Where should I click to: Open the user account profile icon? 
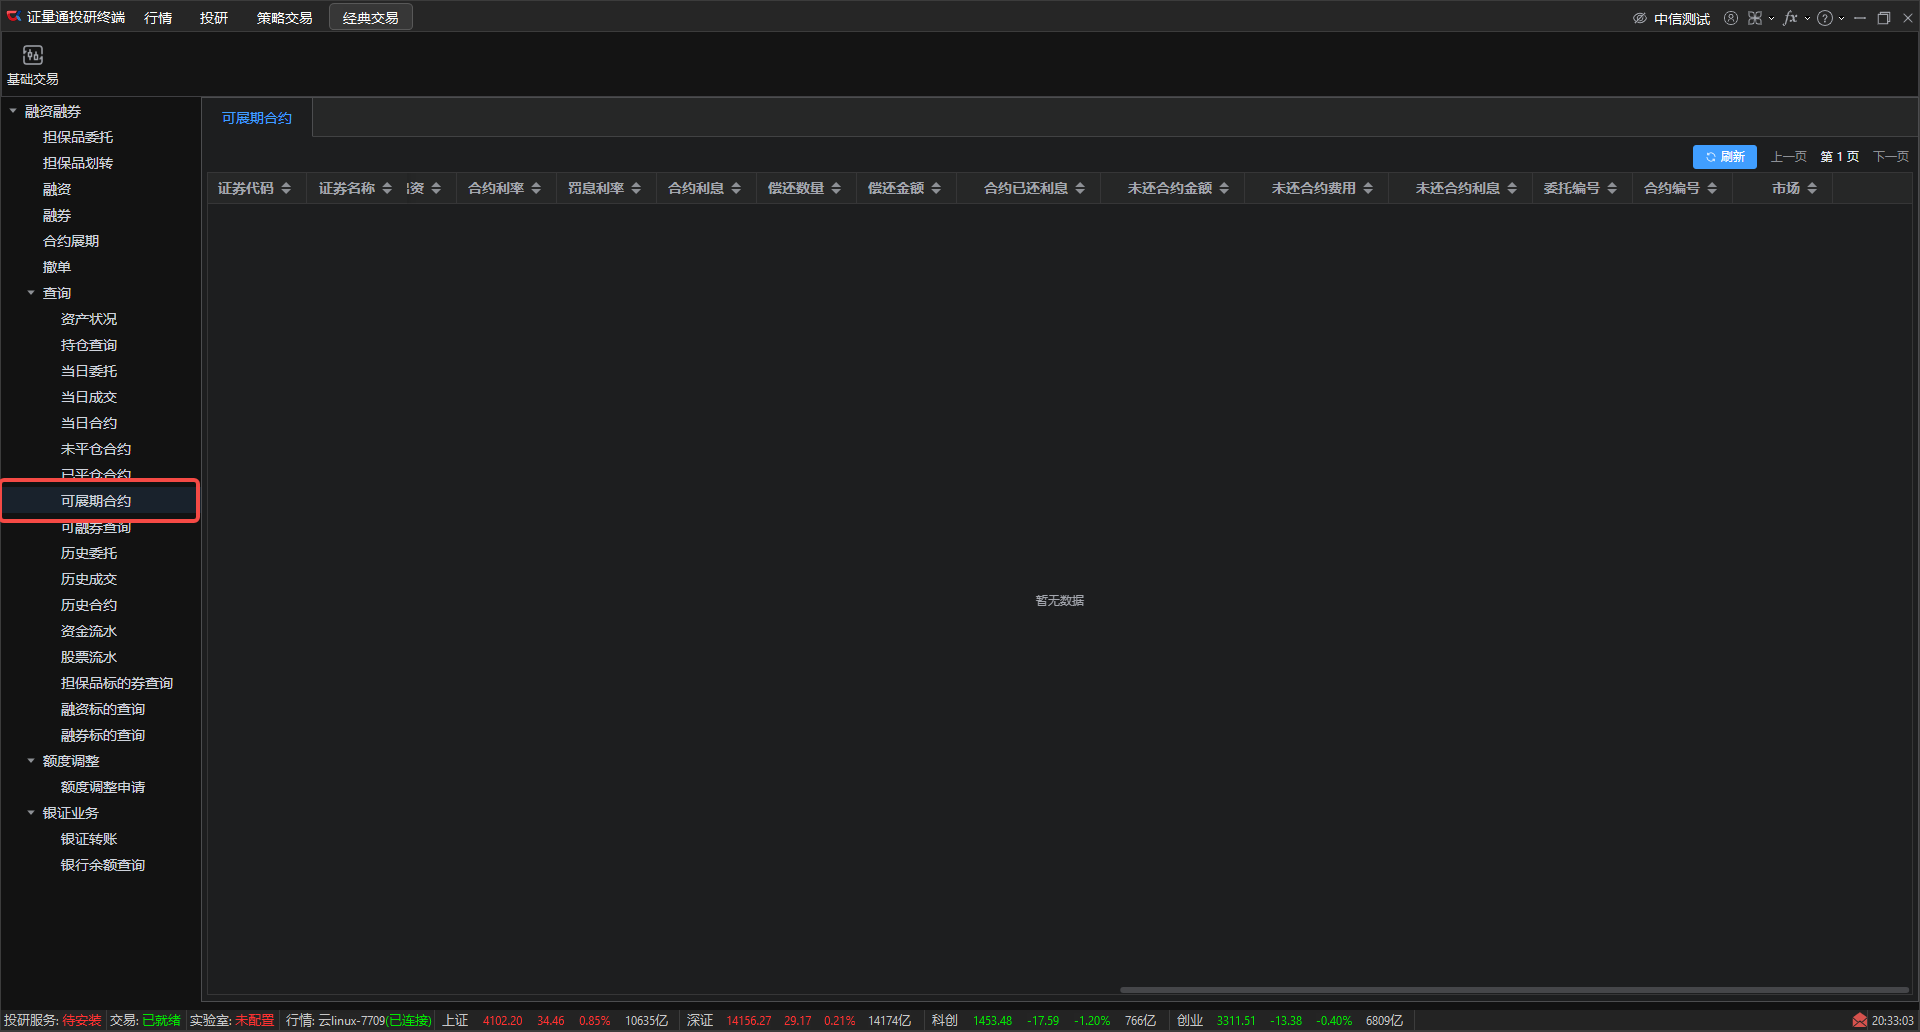coord(1731,18)
